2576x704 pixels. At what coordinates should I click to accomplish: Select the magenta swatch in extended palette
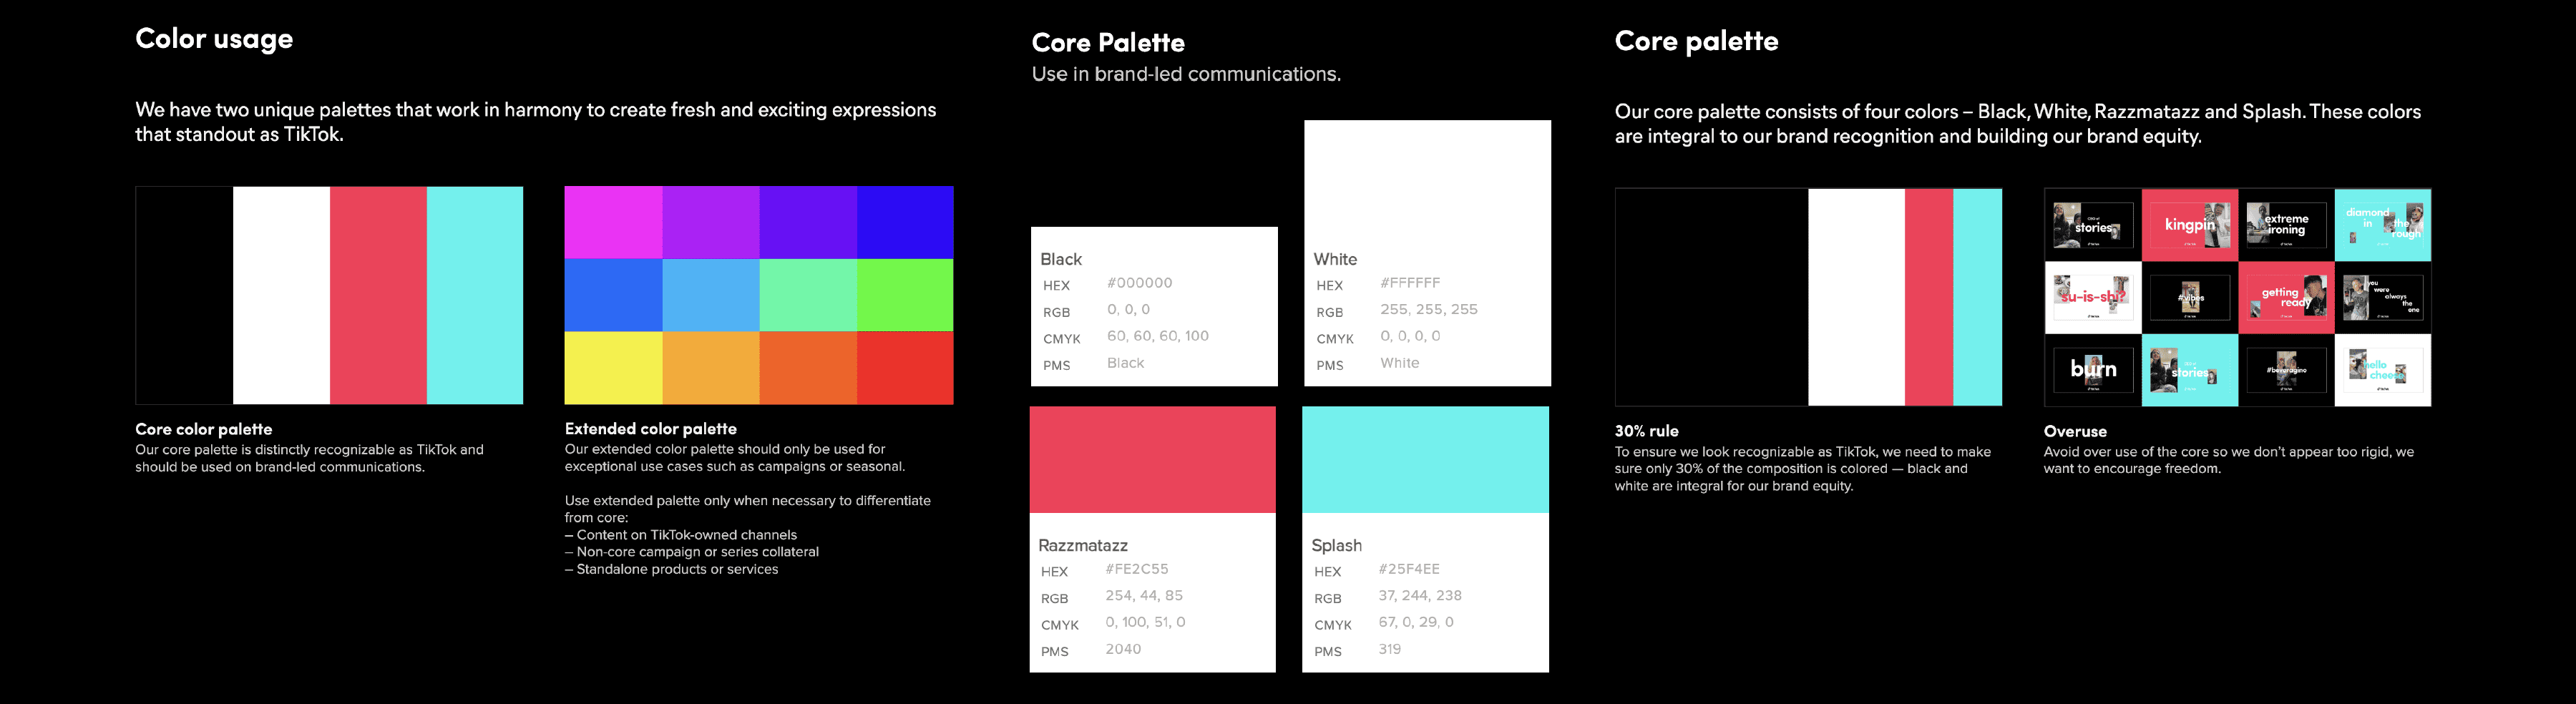[613, 222]
